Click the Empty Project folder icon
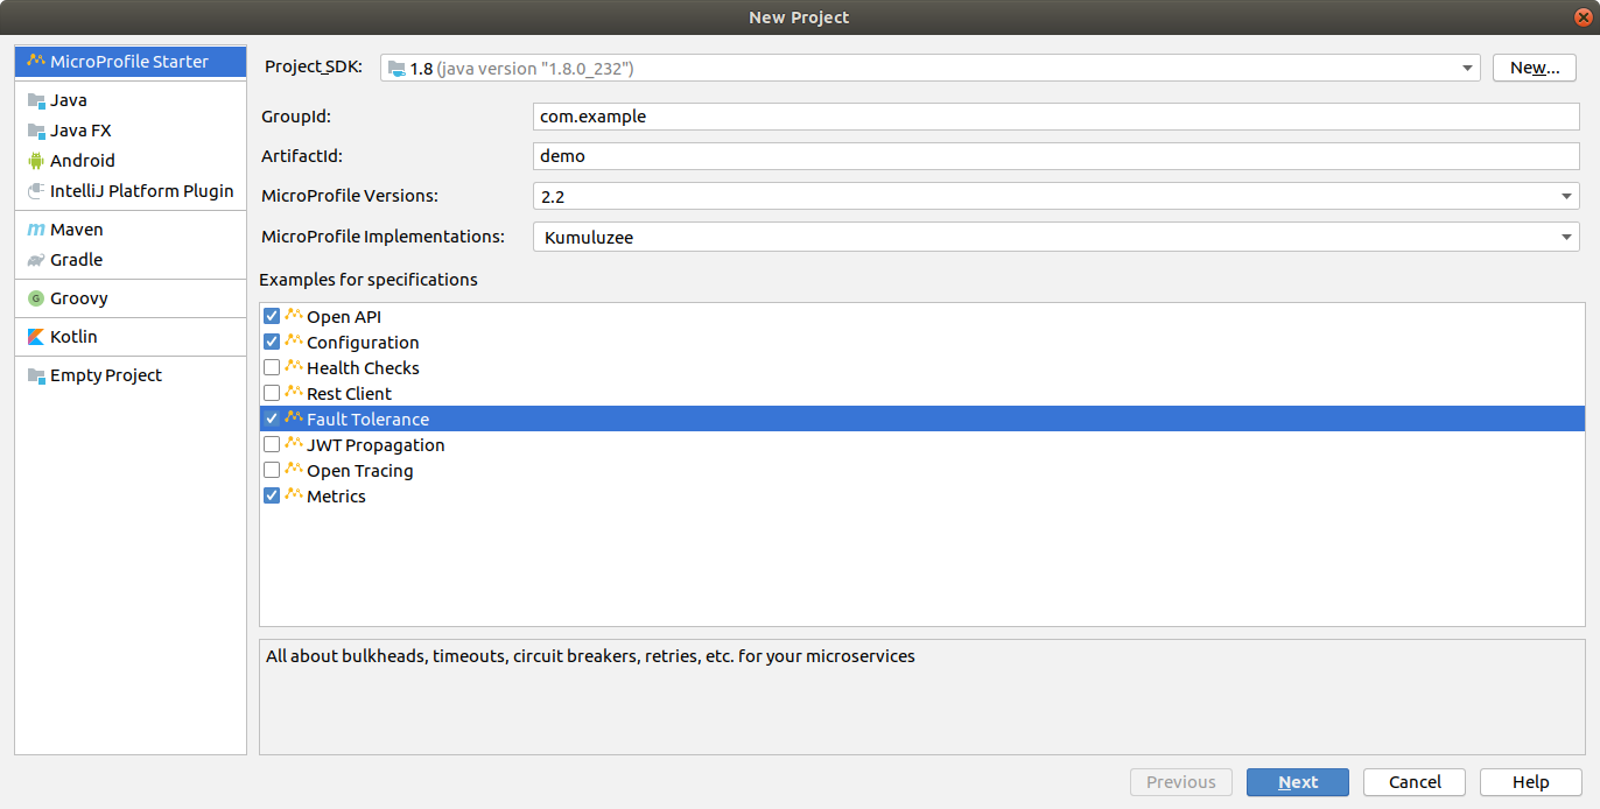Image resolution: width=1600 pixels, height=809 pixels. (x=36, y=376)
